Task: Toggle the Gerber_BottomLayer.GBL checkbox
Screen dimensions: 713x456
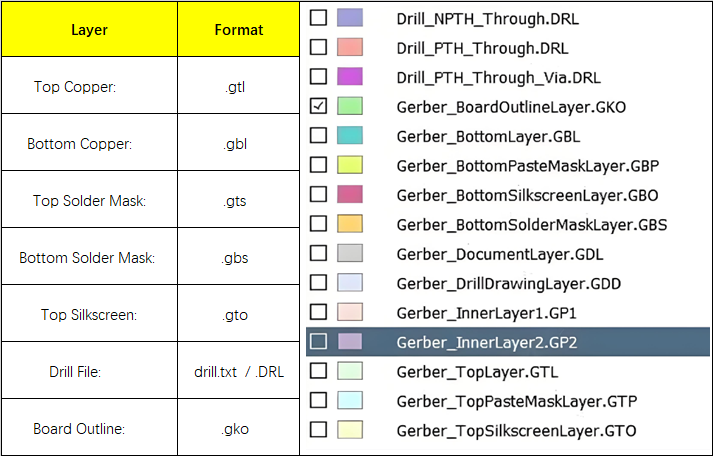Action: pos(318,136)
